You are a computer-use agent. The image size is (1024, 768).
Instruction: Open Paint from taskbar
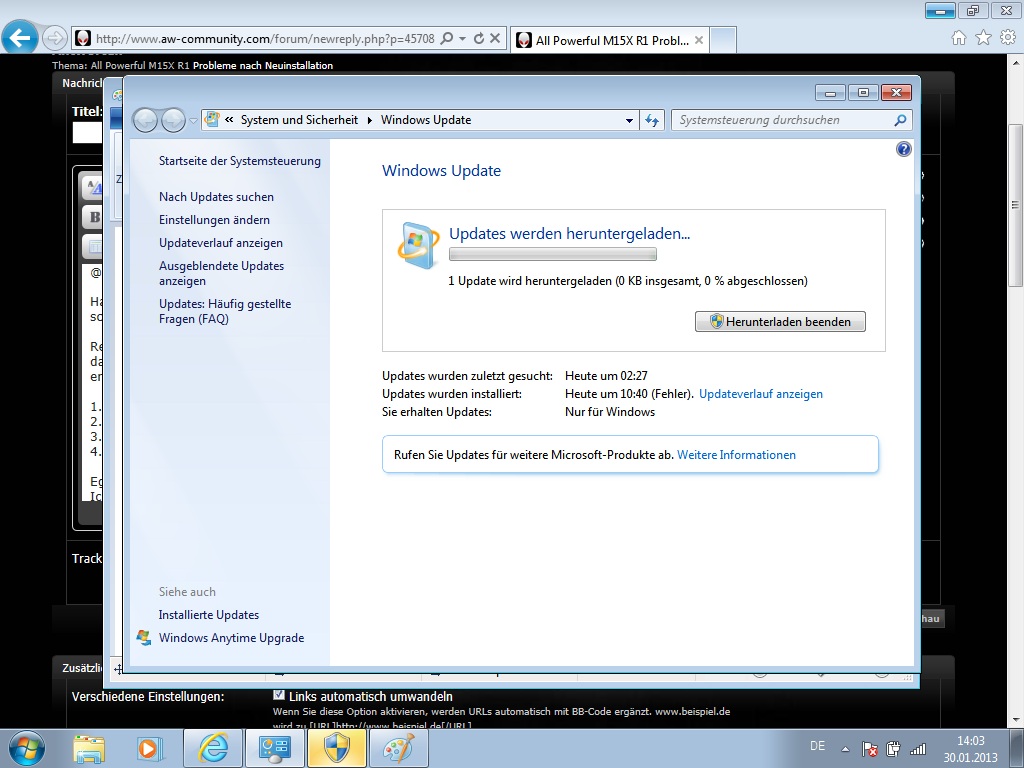coord(399,748)
